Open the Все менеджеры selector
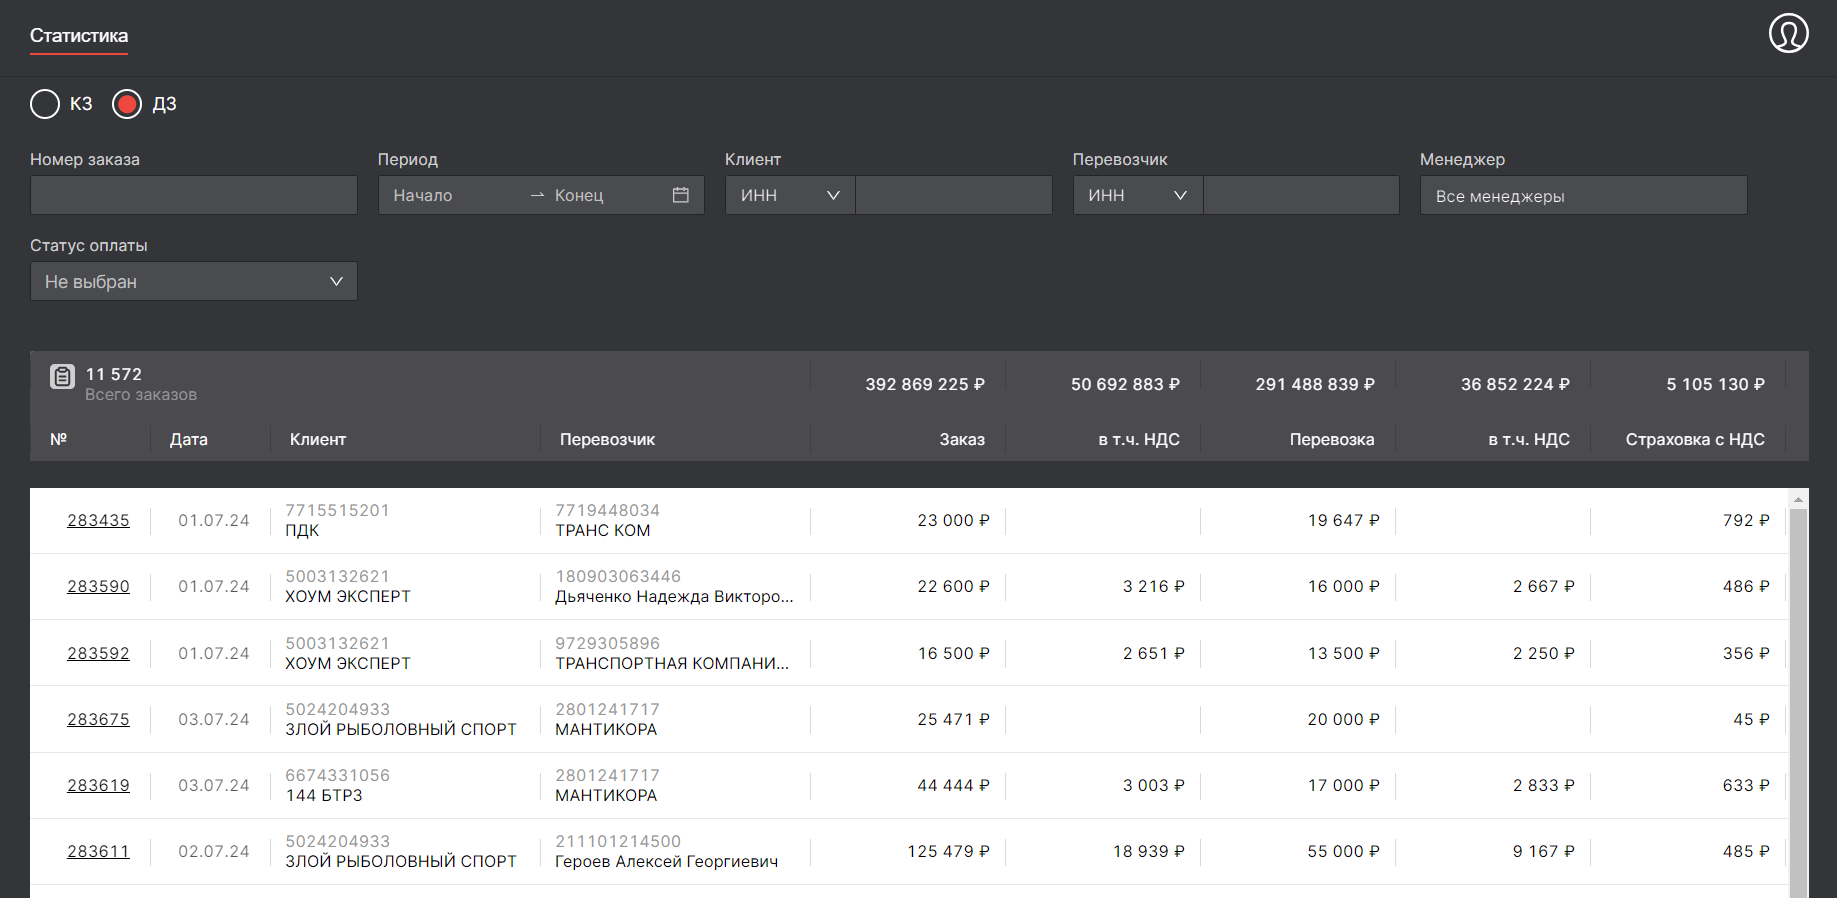 pyautogui.click(x=1583, y=195)
